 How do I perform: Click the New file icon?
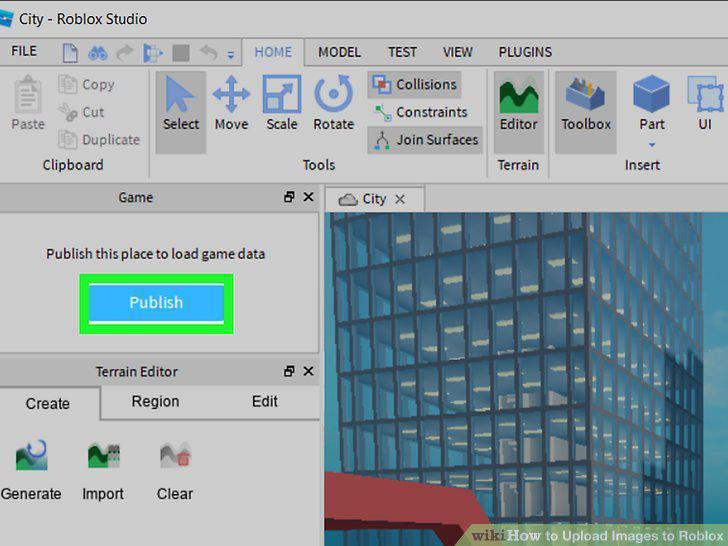(x=70, y=52)
